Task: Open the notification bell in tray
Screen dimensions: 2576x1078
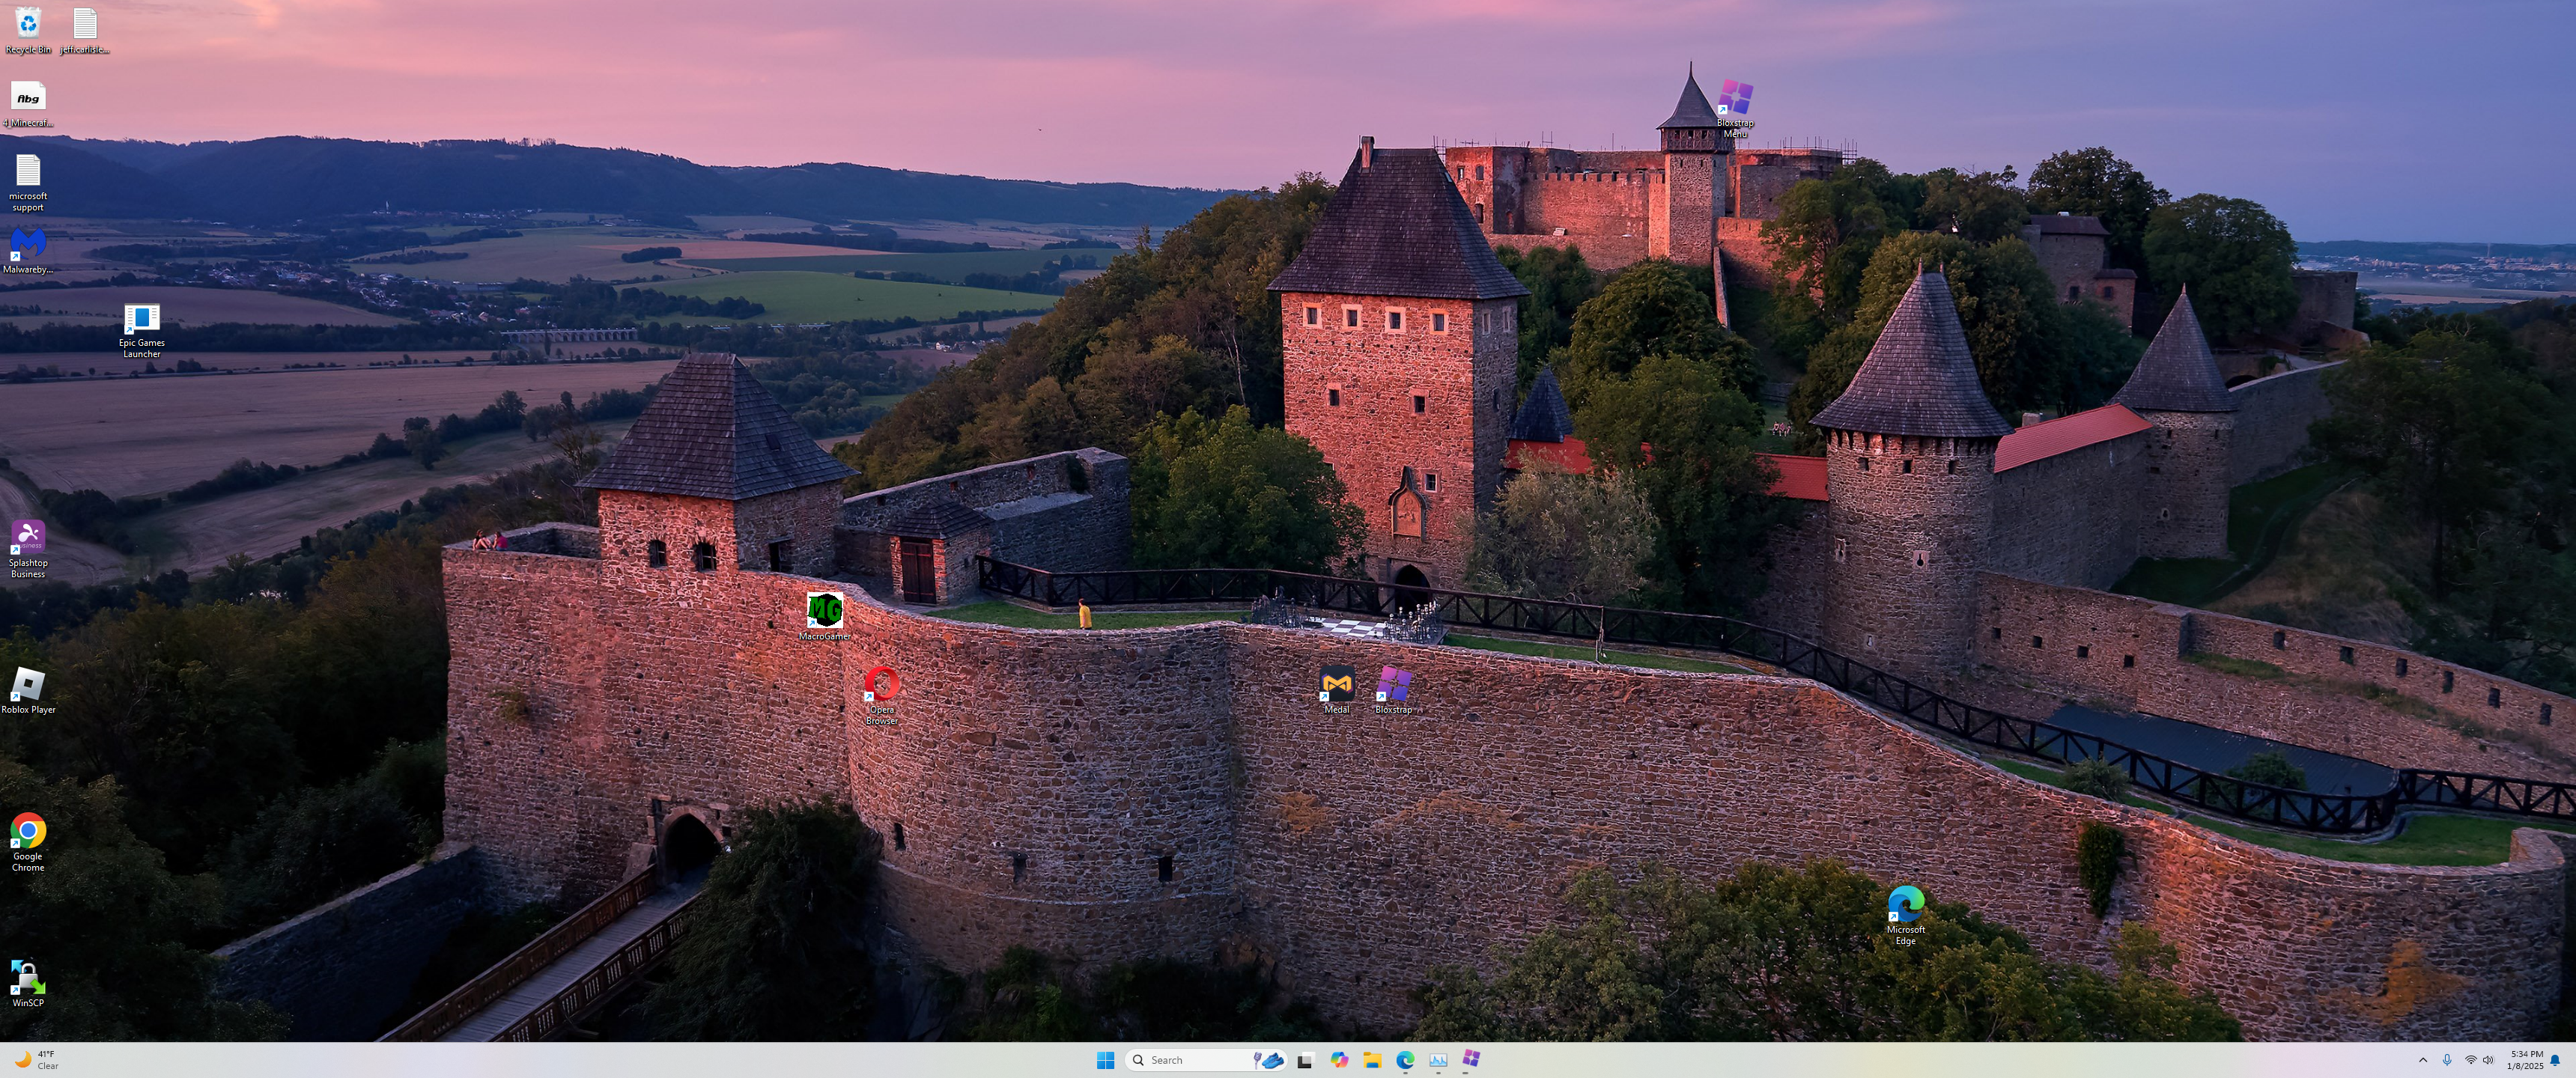Action: click(2555, 1060)
